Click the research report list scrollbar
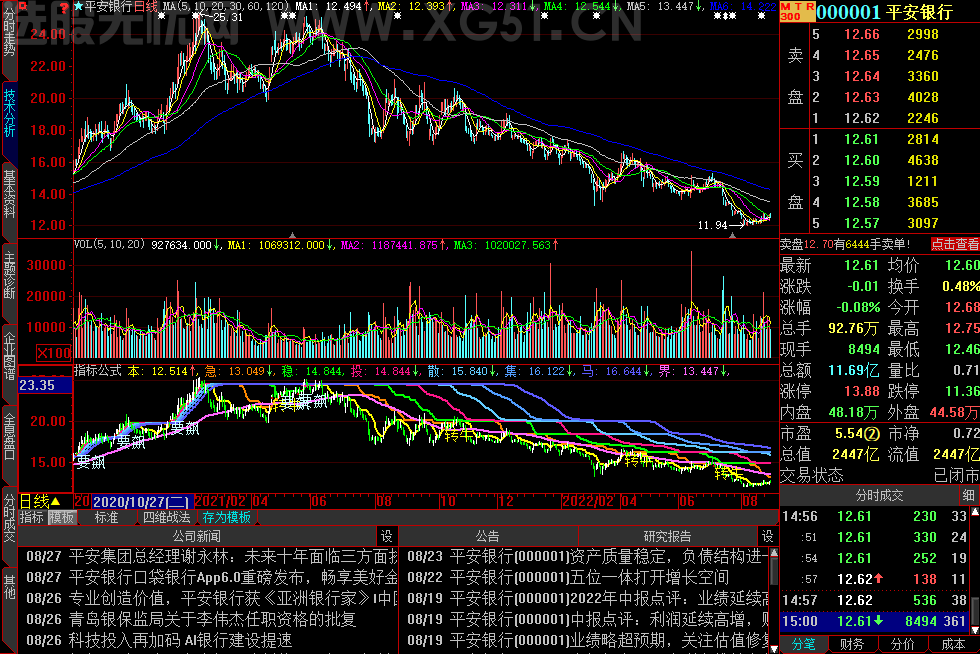 pos(774,571)
